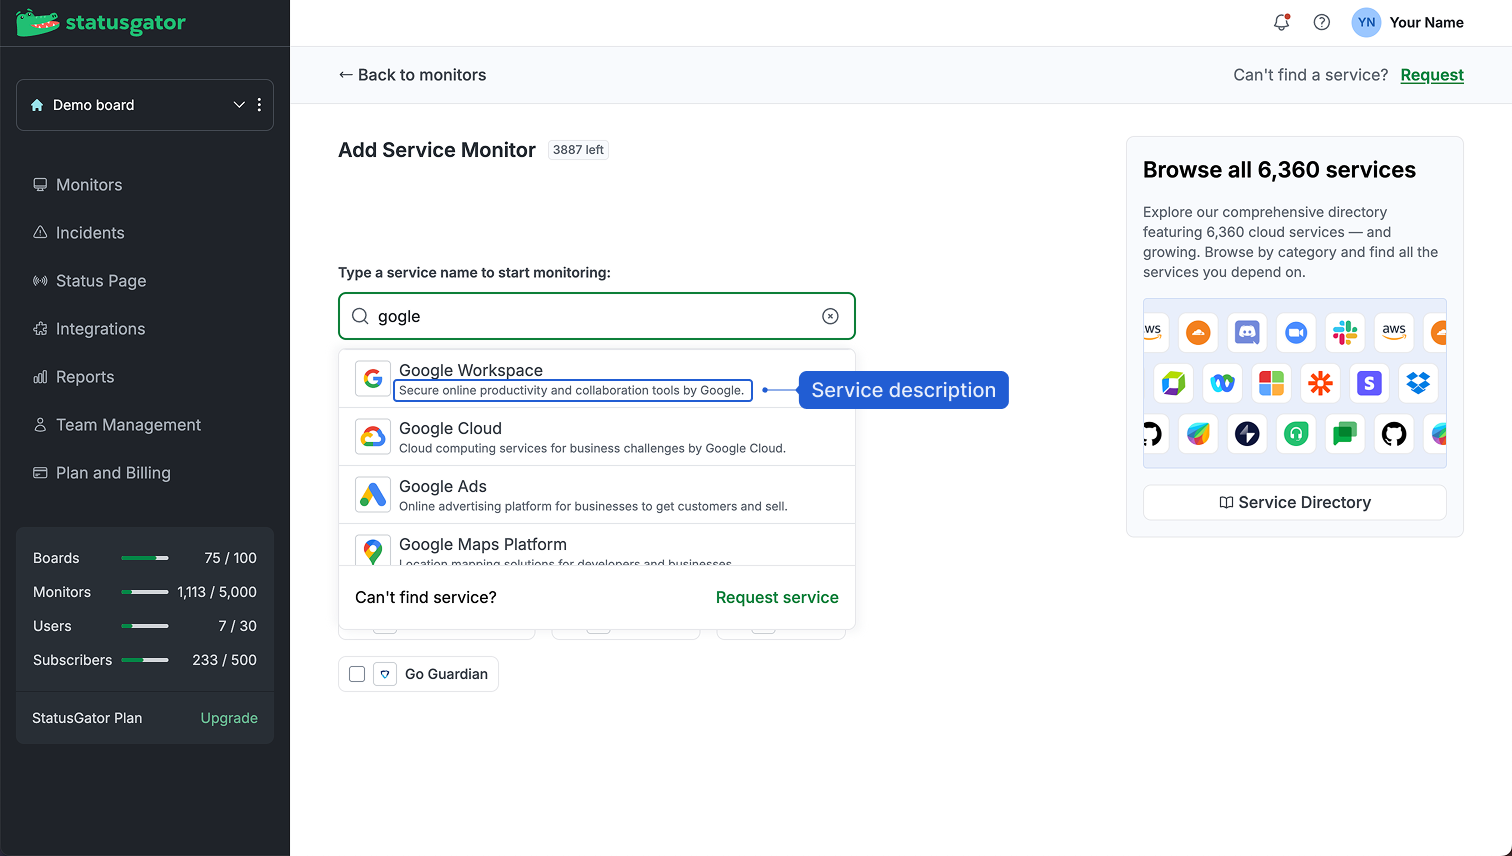Viewport: 1512px width, 856px height.
Task: Click the Dynatrace cube icon
Action: [1173, 382]
